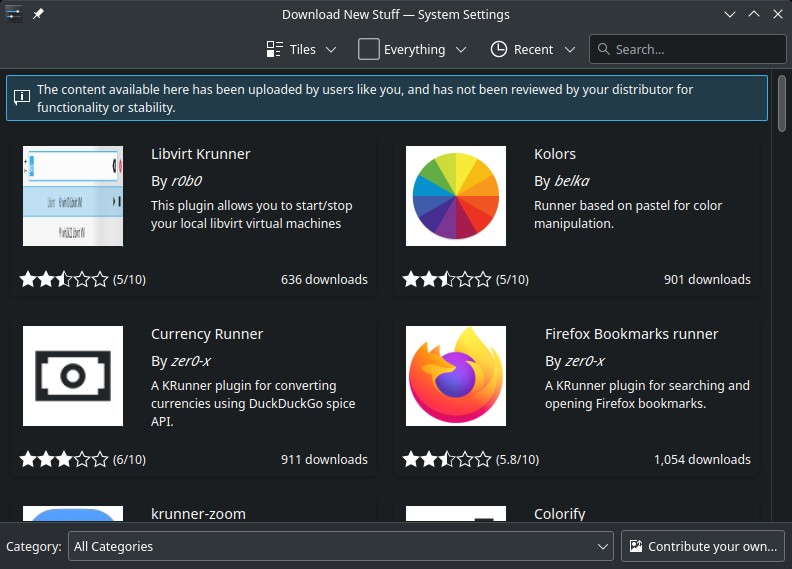Click the magnifier icon in search box

tap(603, 49)
